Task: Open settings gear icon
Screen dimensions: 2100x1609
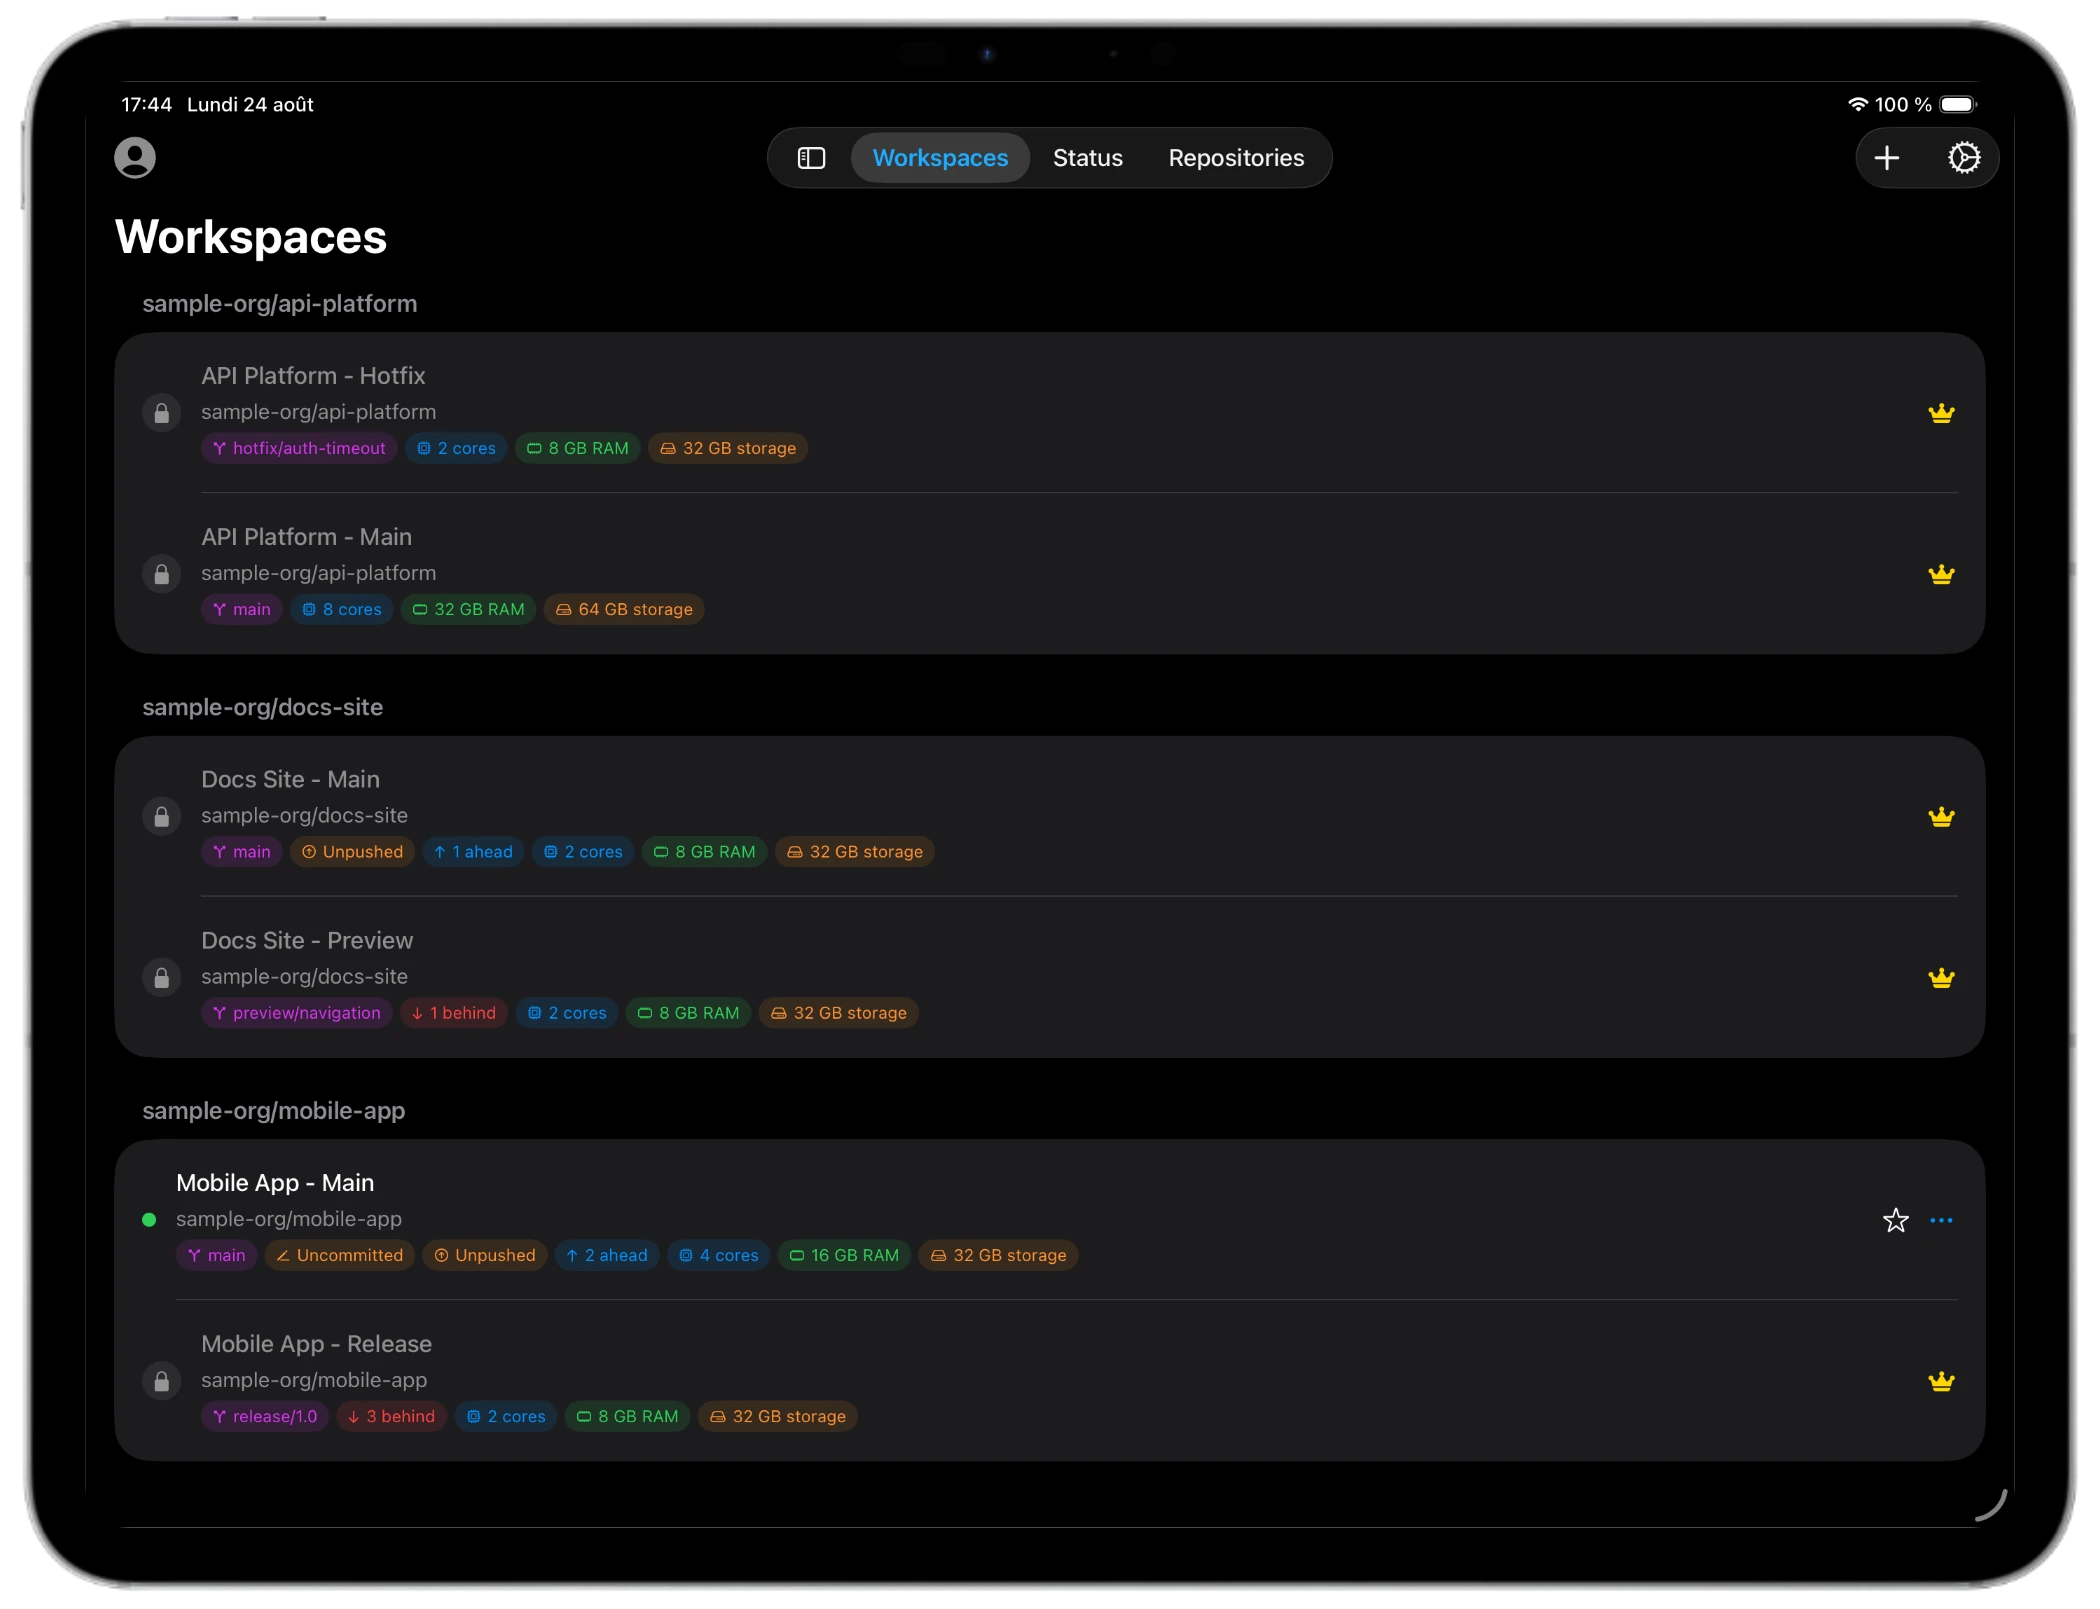Action: pos(1964,158)
